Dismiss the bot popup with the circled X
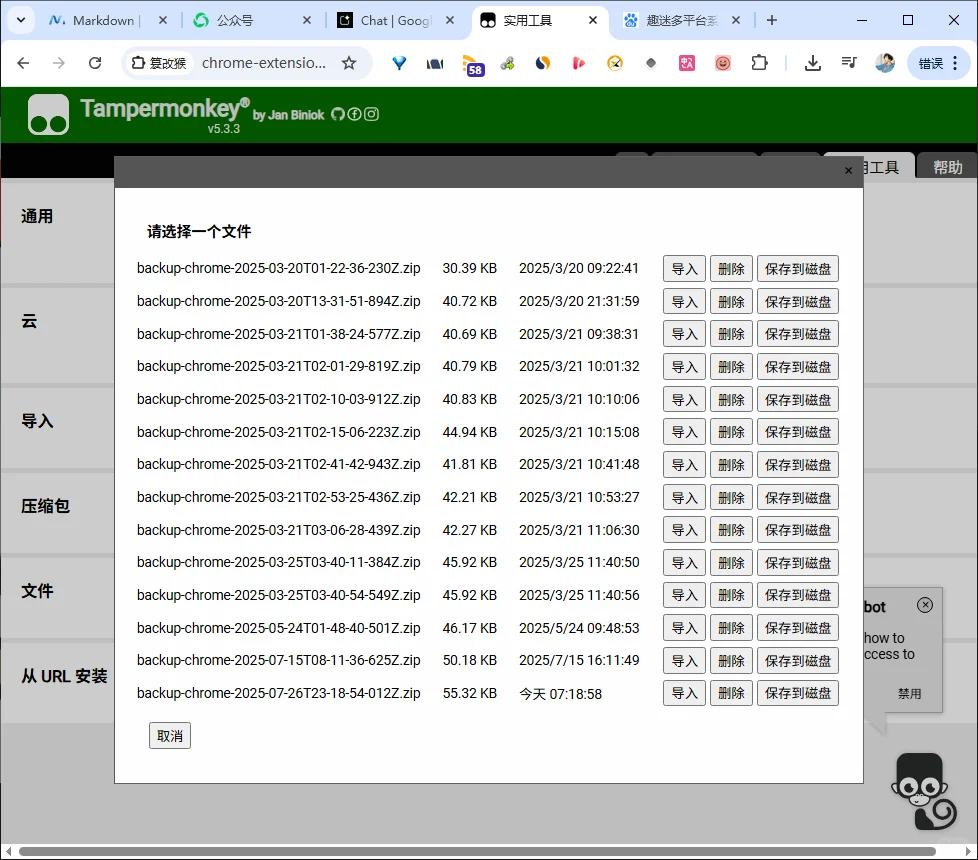The image size is (978, 860). pyautogui.click(x=925, y=605)
